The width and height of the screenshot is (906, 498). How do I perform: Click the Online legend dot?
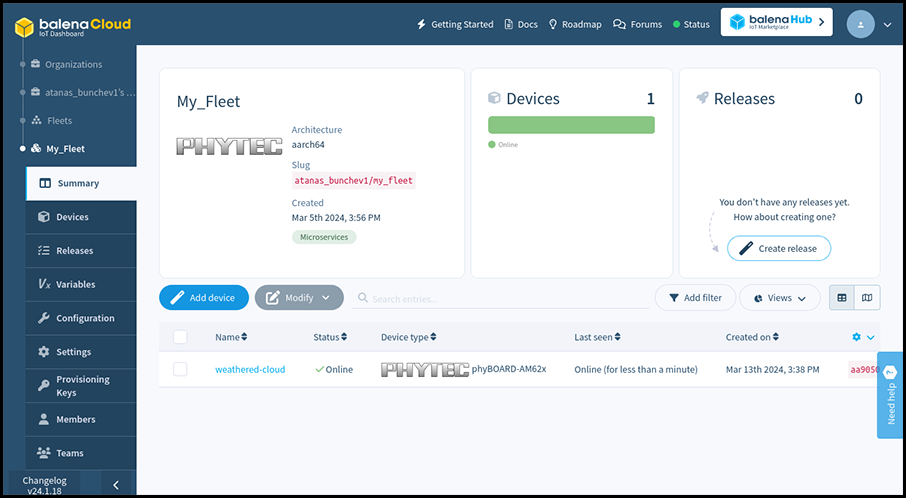pos(492,144)
